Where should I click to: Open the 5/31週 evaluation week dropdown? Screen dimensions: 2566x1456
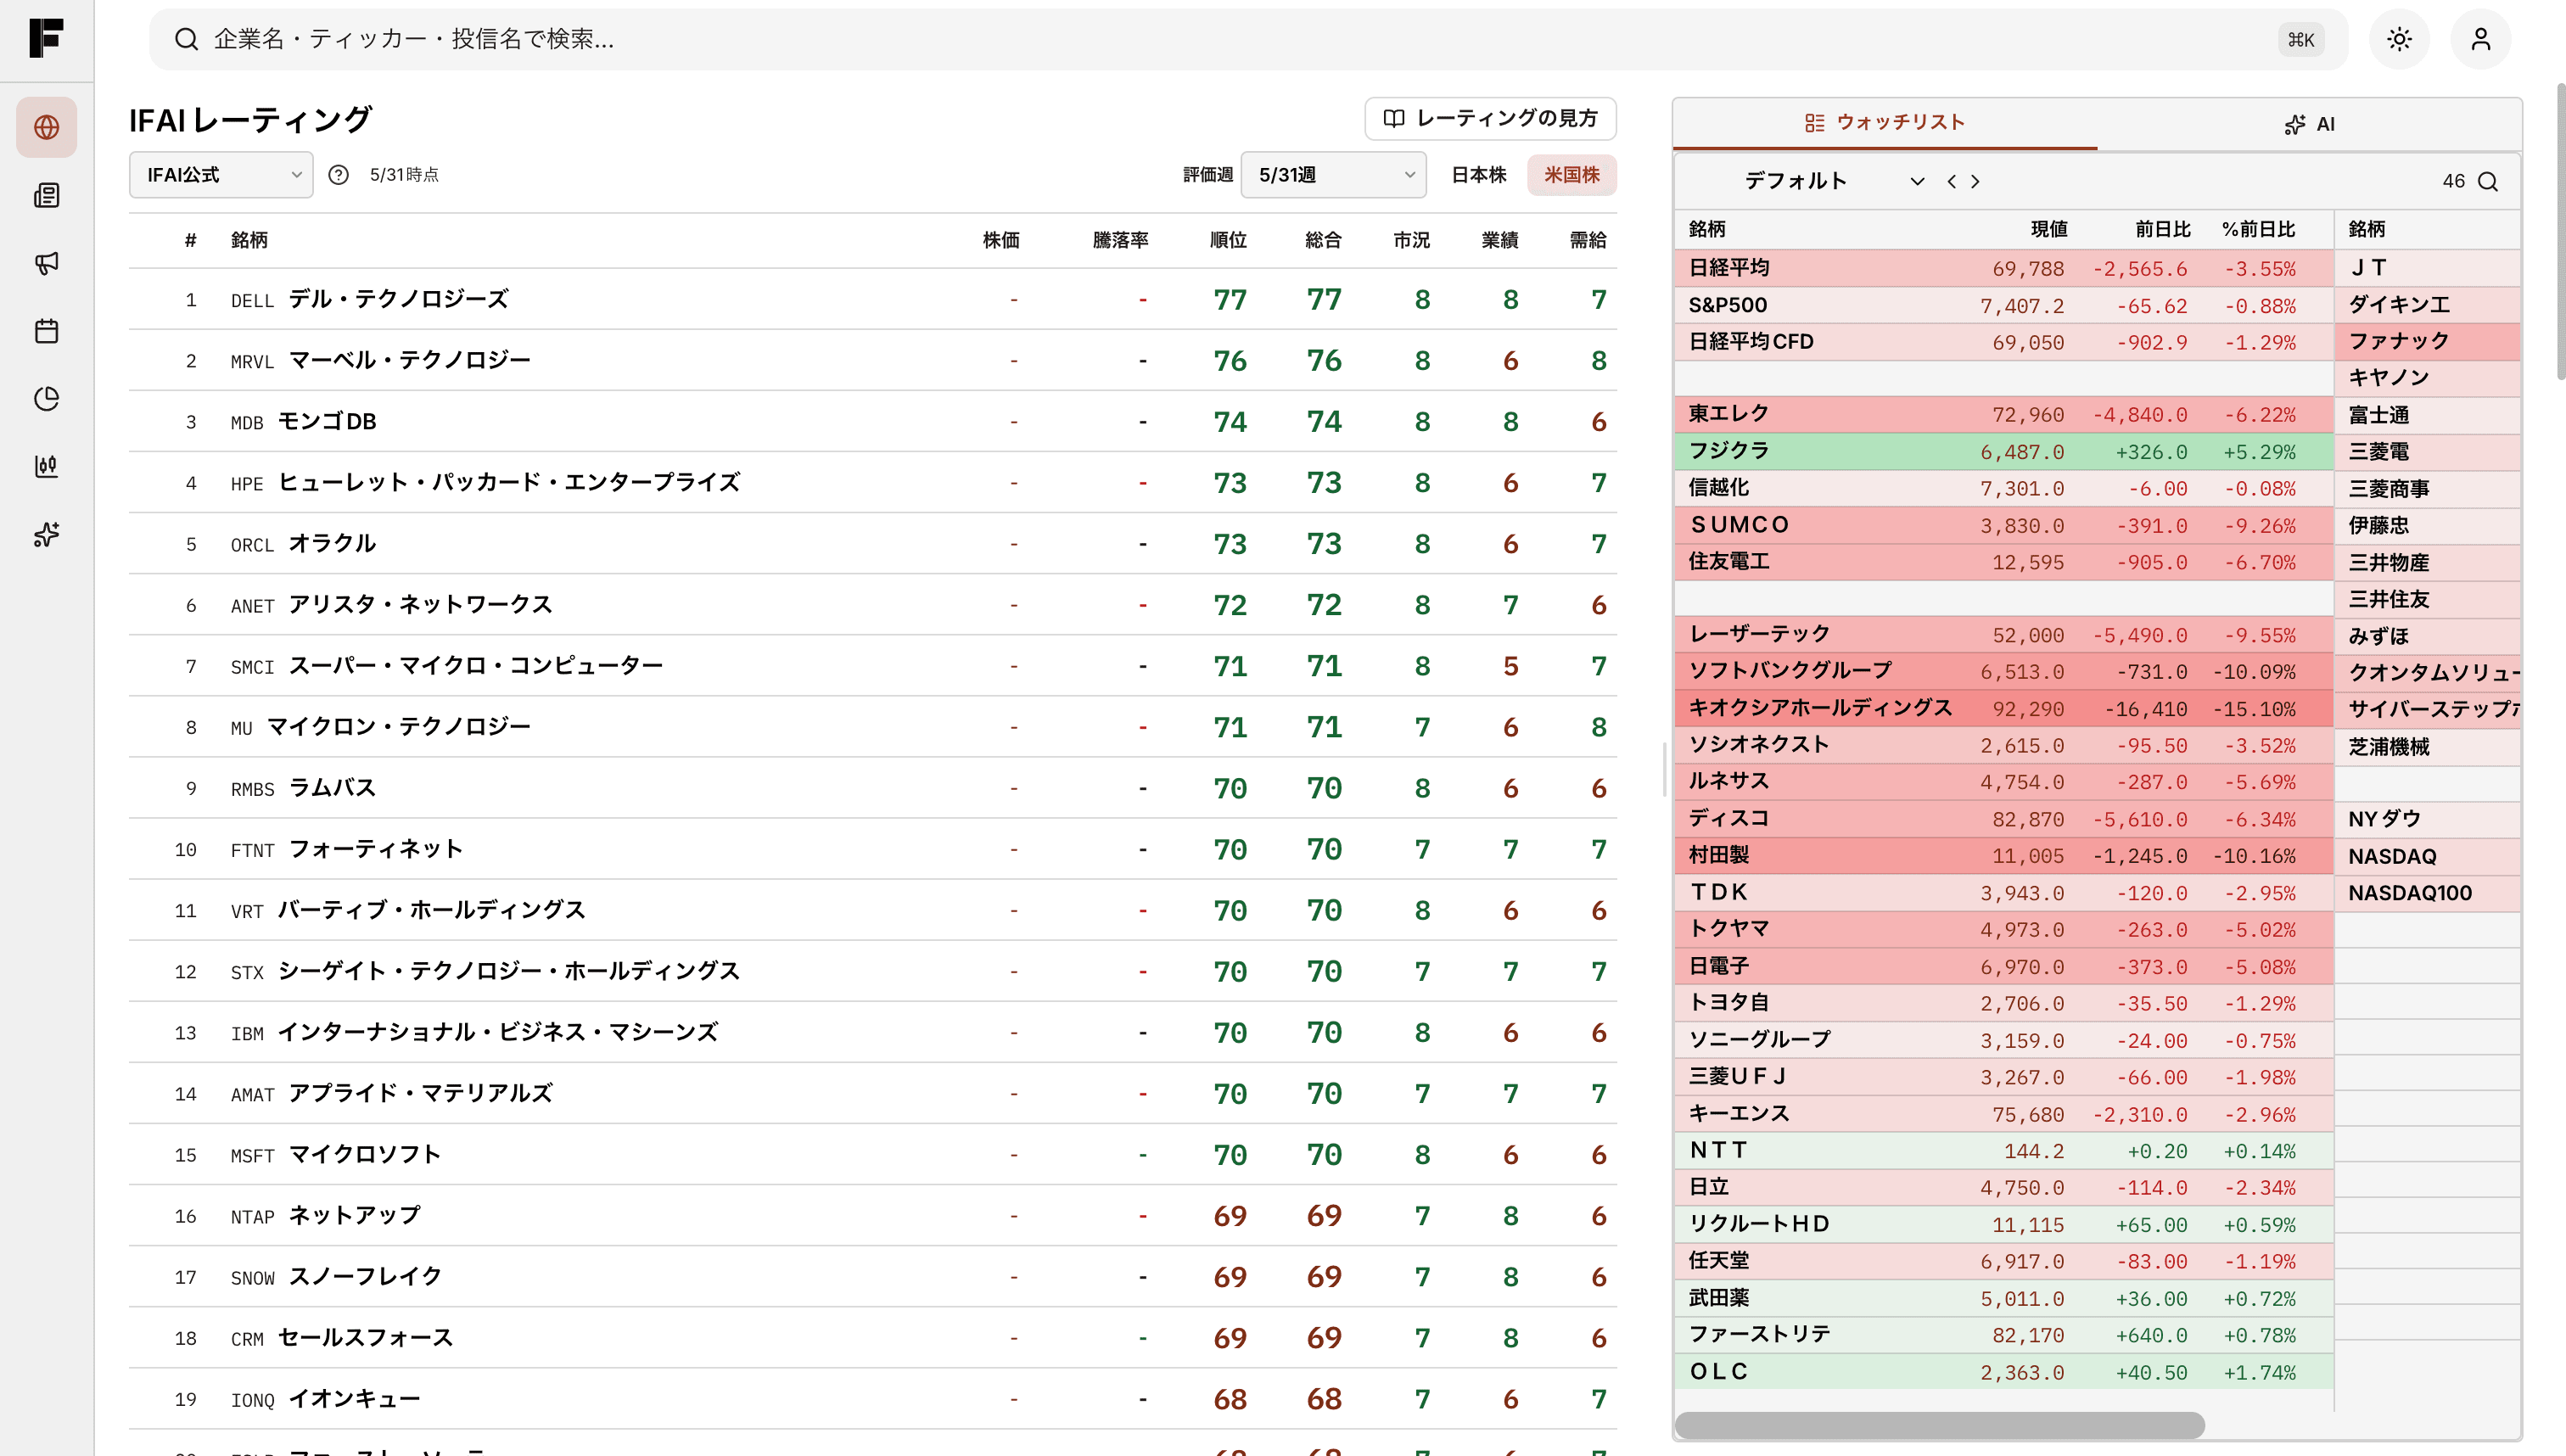click(x=1333, y=175)
